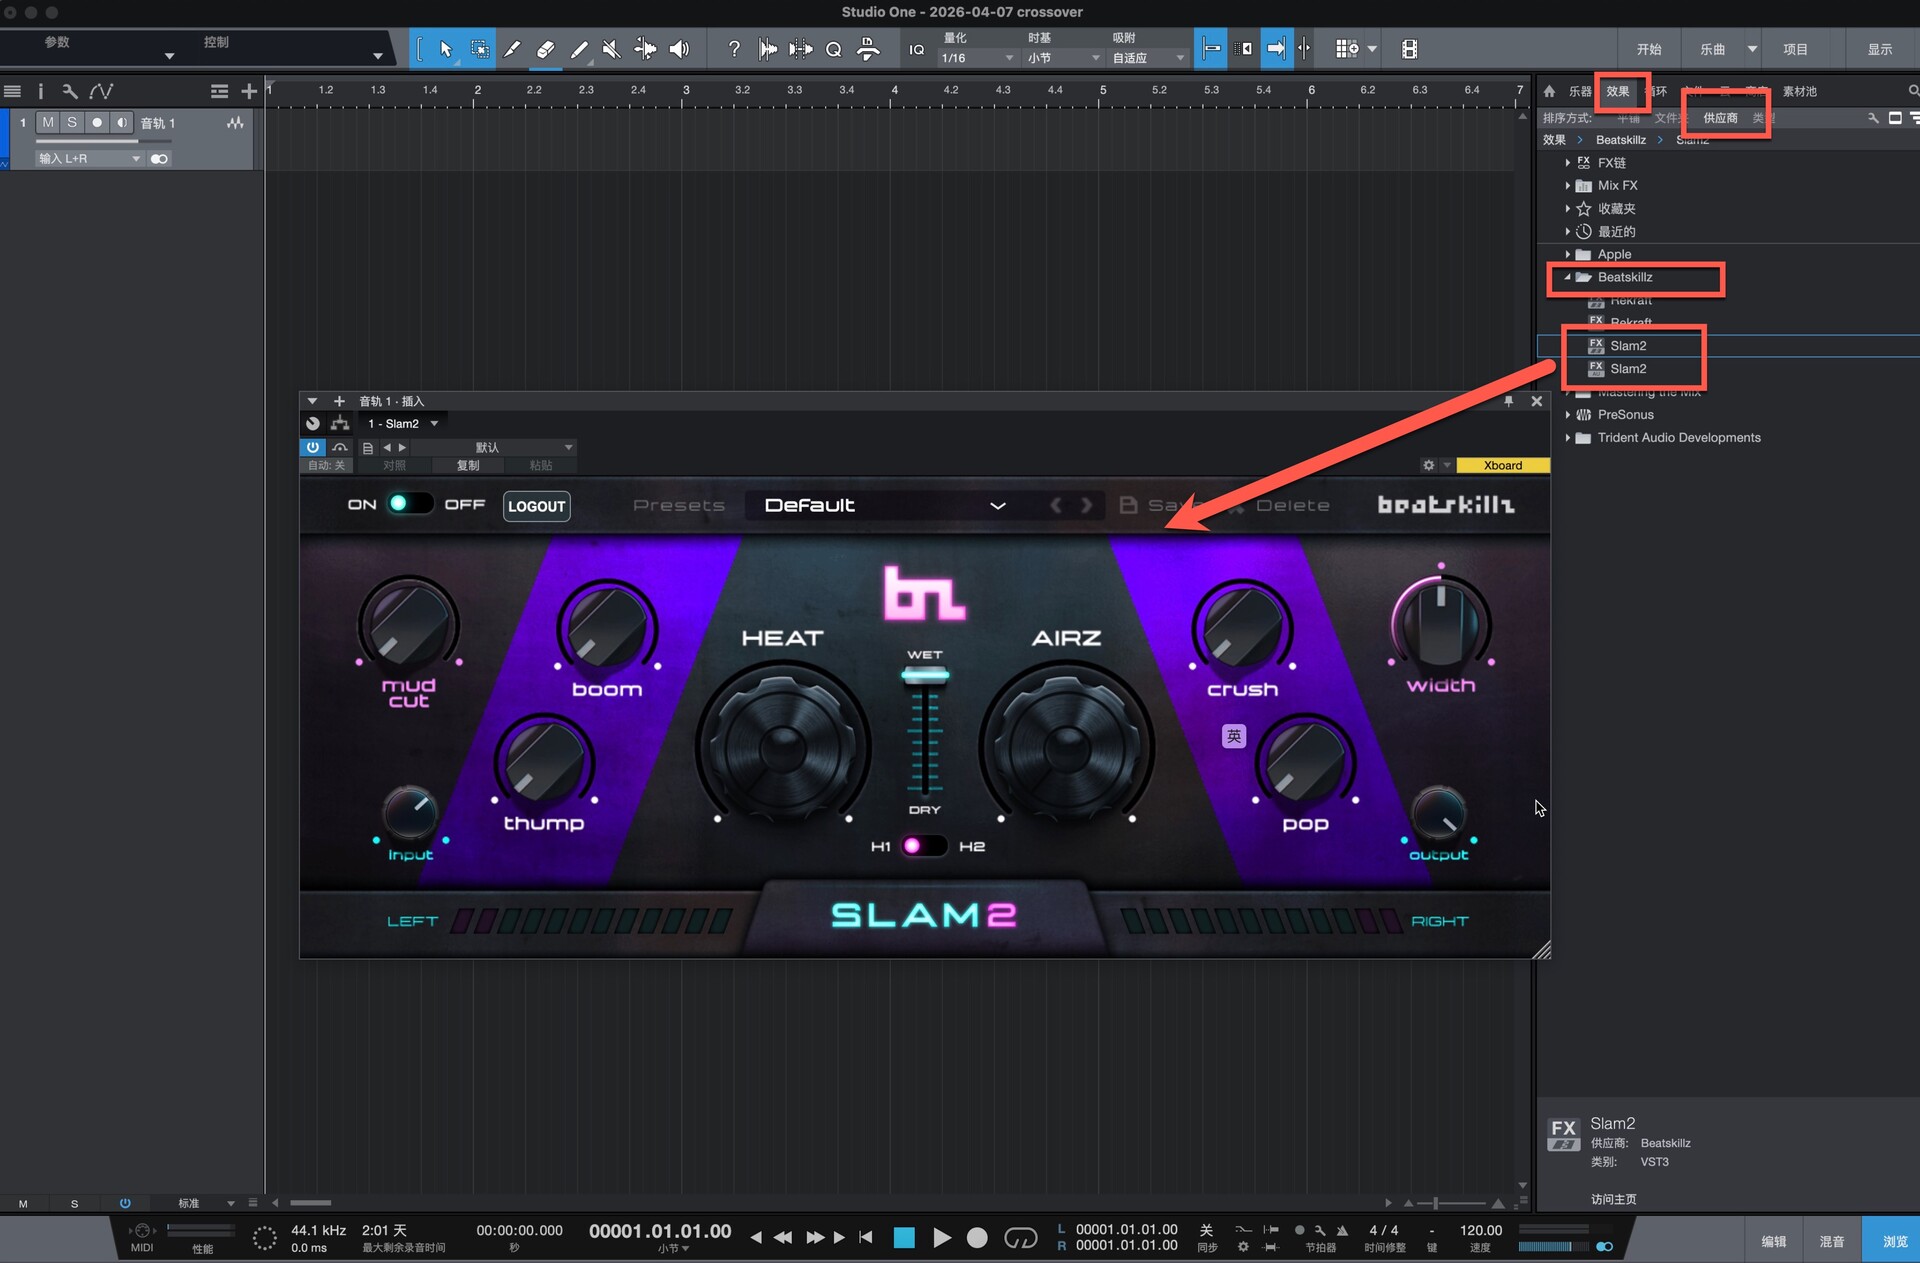Toggle Mute on track 音轨 1

(x=48, y=123)
